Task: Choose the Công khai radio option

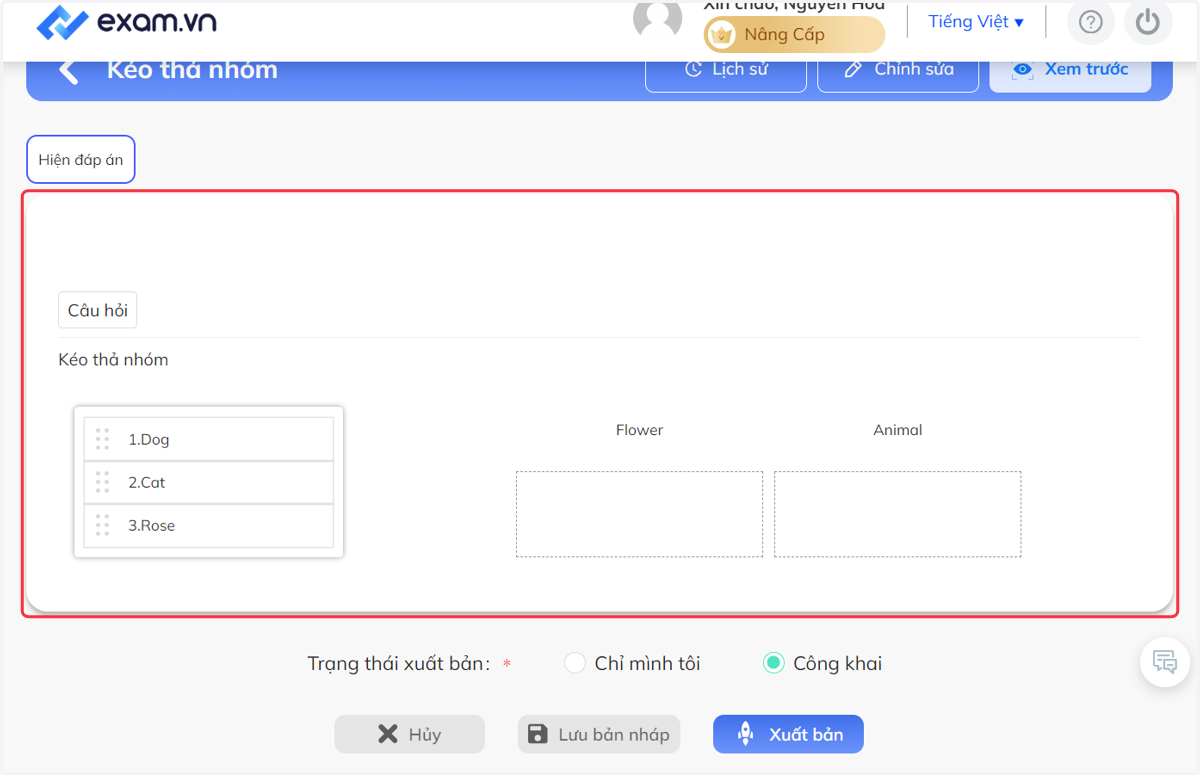Action: (773, 663)
